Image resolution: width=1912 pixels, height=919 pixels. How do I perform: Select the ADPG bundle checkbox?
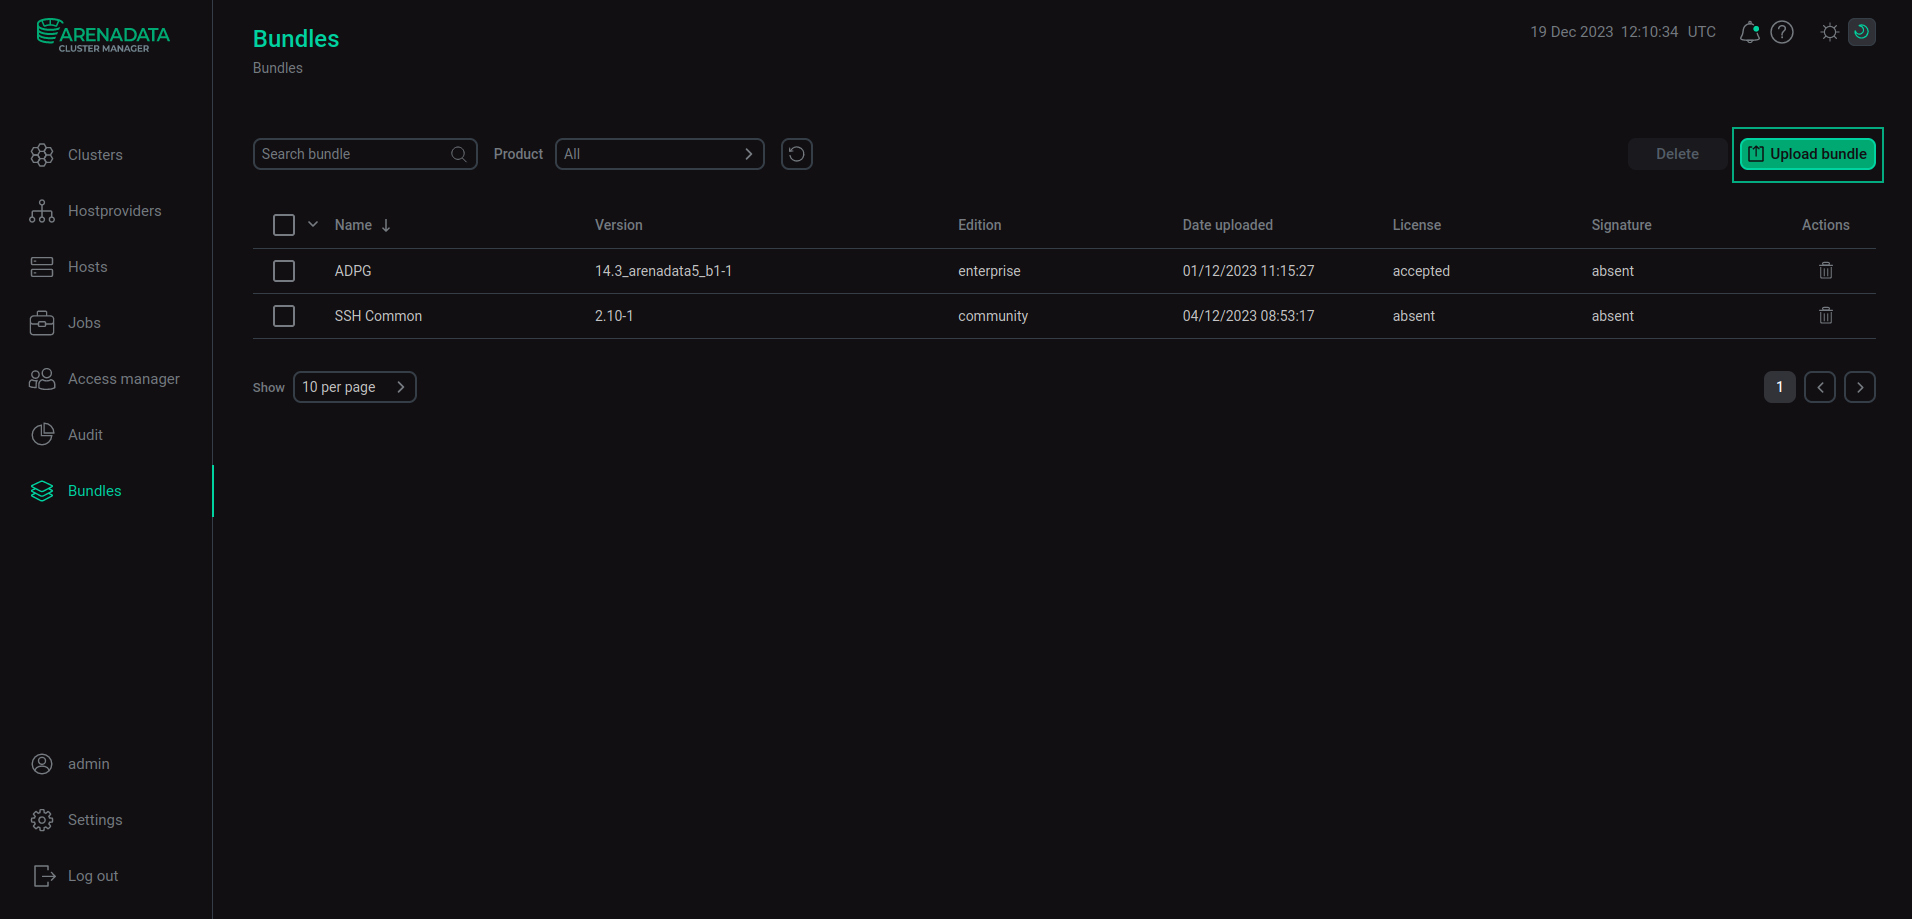[284, 271]
